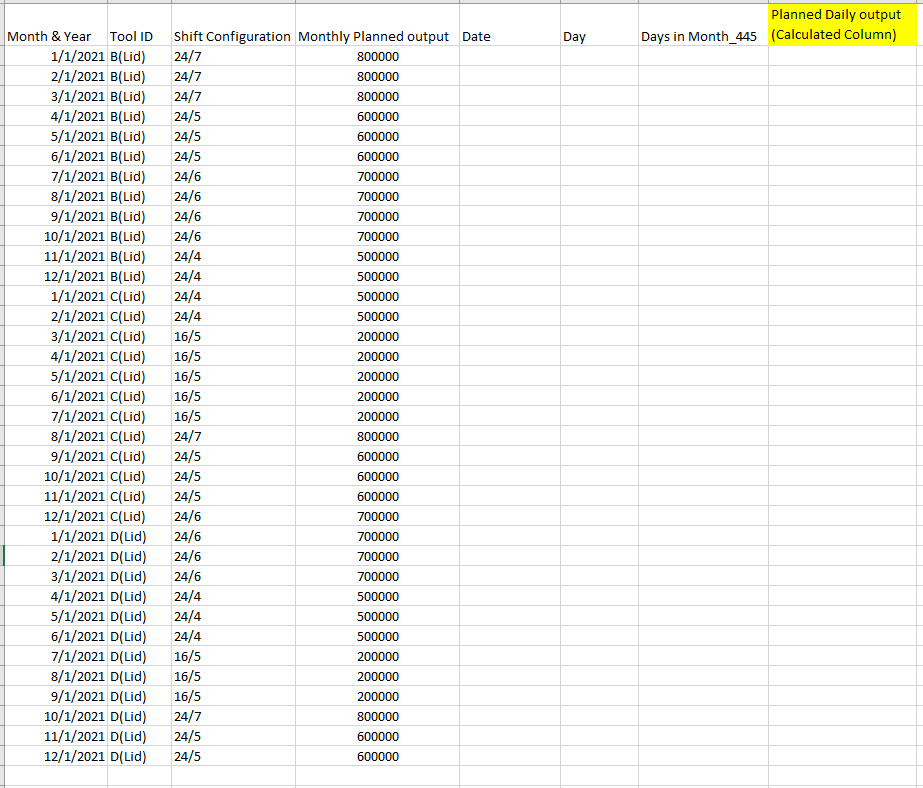The image size is (923, 788).
Task: Click C(Lid) in the 6/1/2021 row
Action: pos(140,397)
